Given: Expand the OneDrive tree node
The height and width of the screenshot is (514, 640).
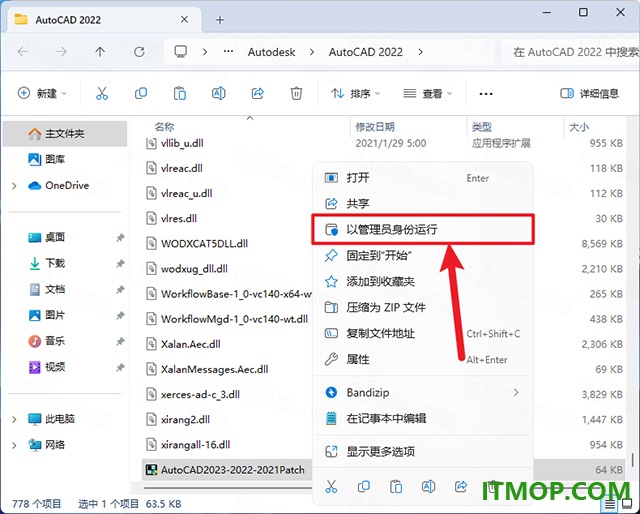Looking at the screenshot, I should (x=14, y=186).
